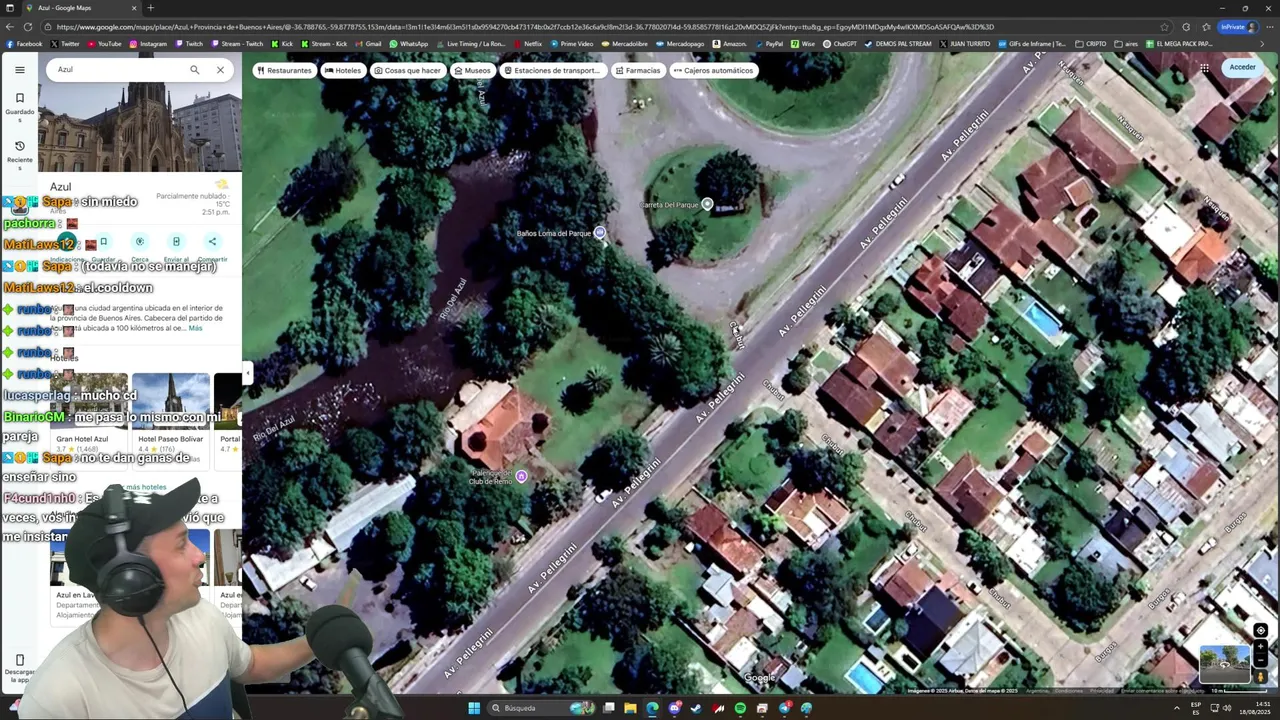Zoom in with the plus button

click(x=1261, y=647)
